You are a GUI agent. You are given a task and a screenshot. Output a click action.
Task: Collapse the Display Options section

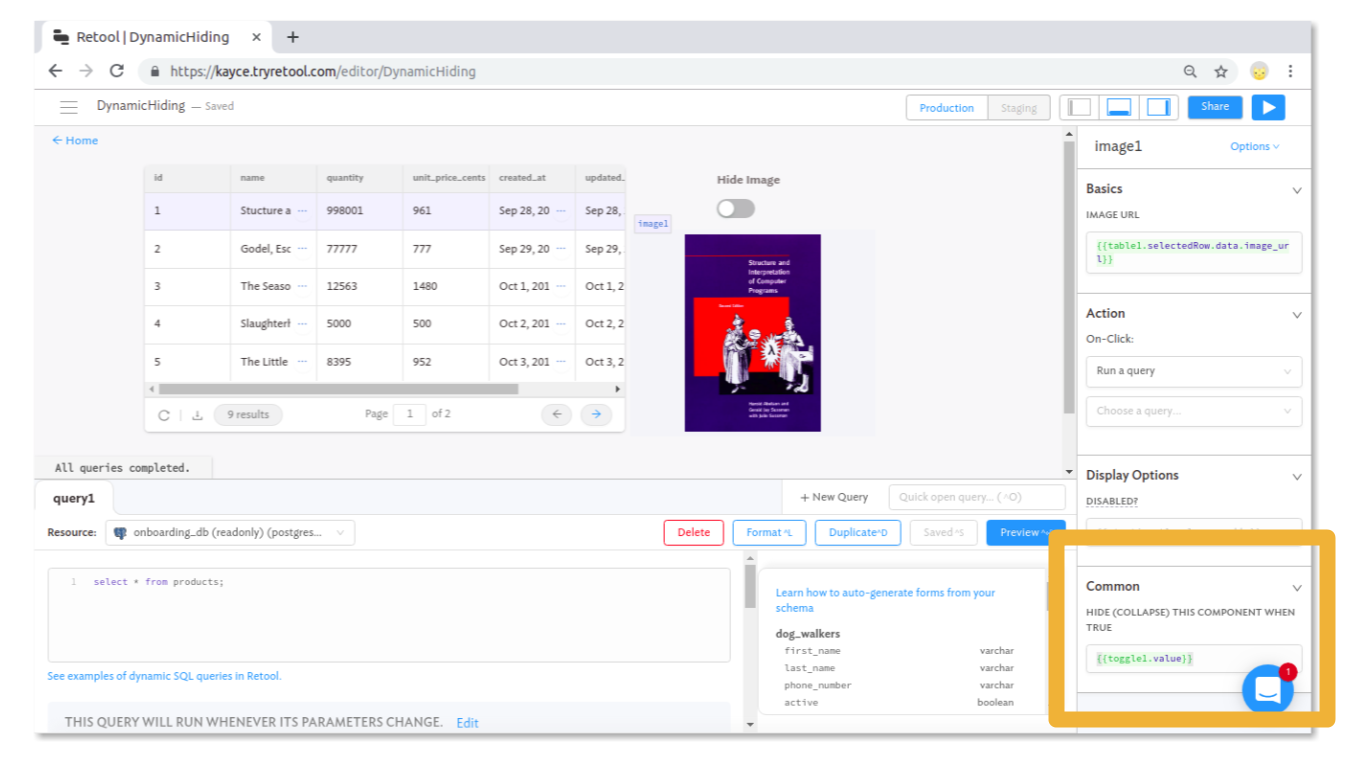click(x=1296, y=476)
